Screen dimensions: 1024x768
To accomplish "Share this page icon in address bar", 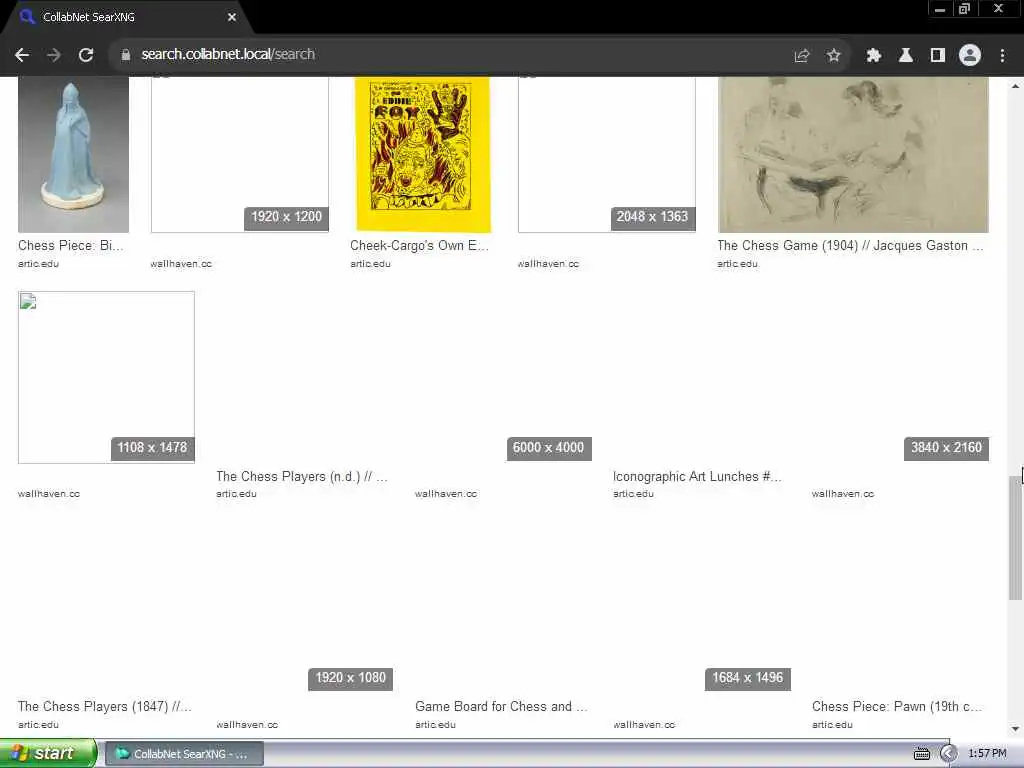I will (801, 56).
